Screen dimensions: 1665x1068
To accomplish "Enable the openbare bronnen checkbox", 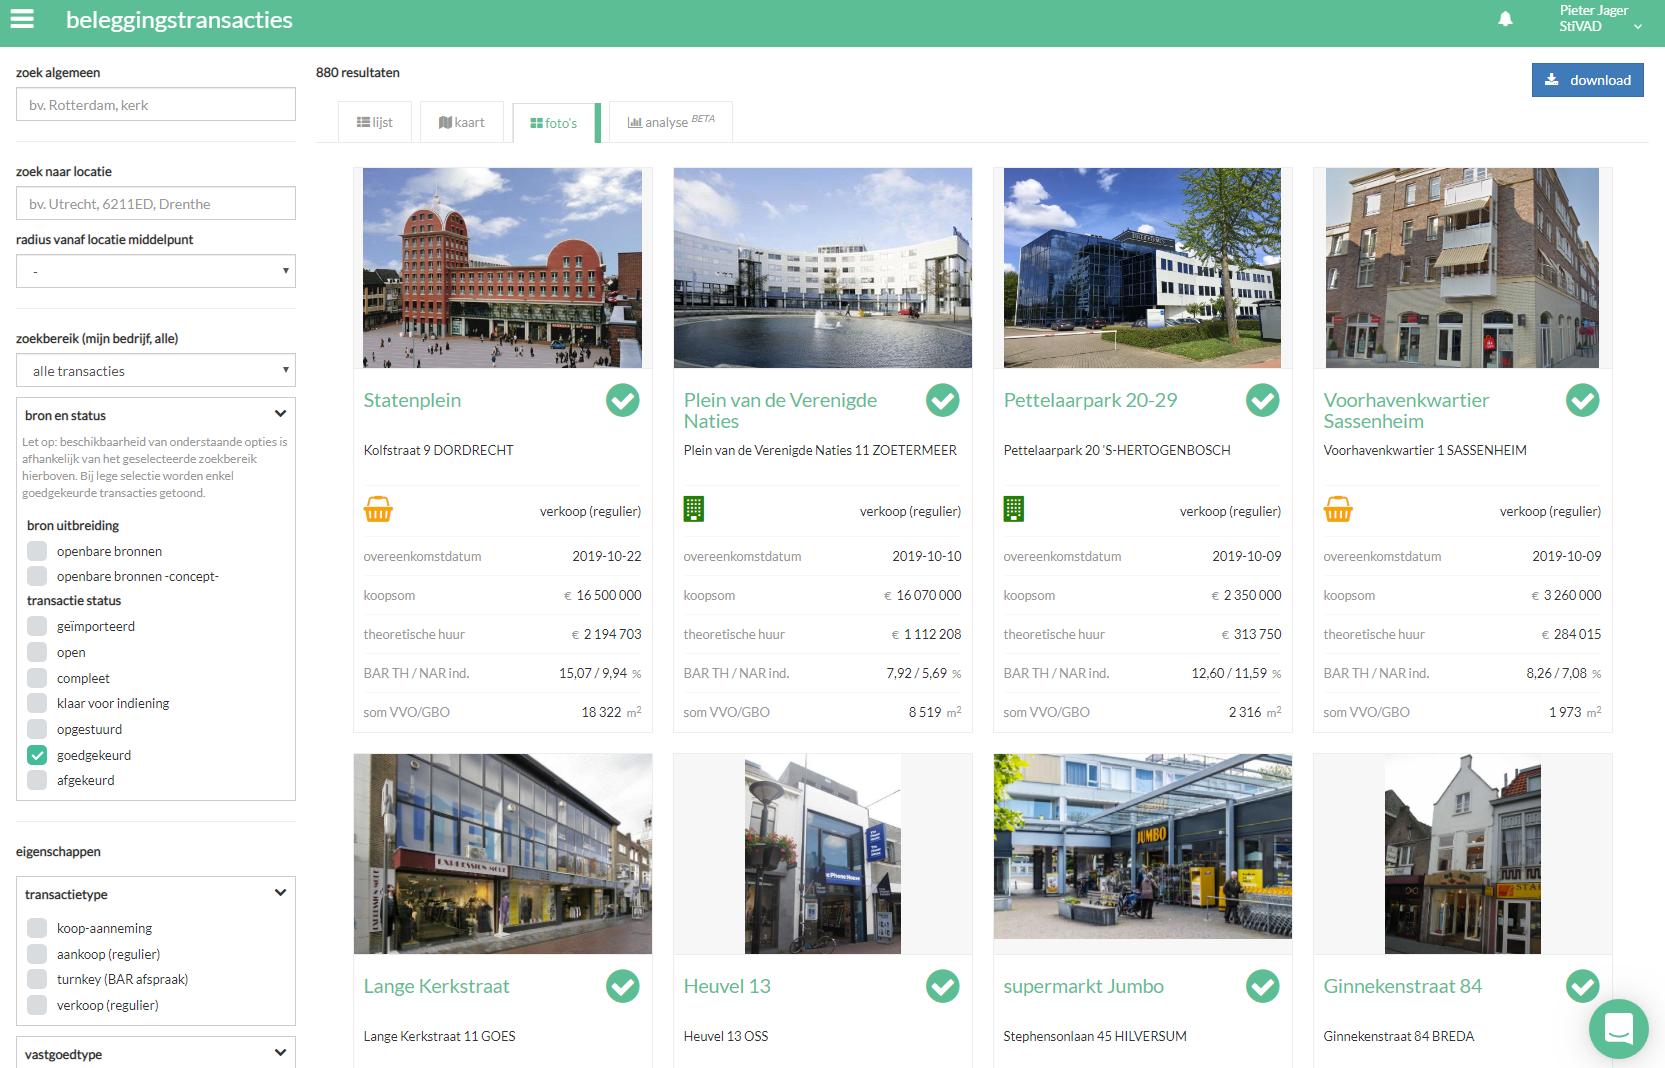I will tap(37, 551).
